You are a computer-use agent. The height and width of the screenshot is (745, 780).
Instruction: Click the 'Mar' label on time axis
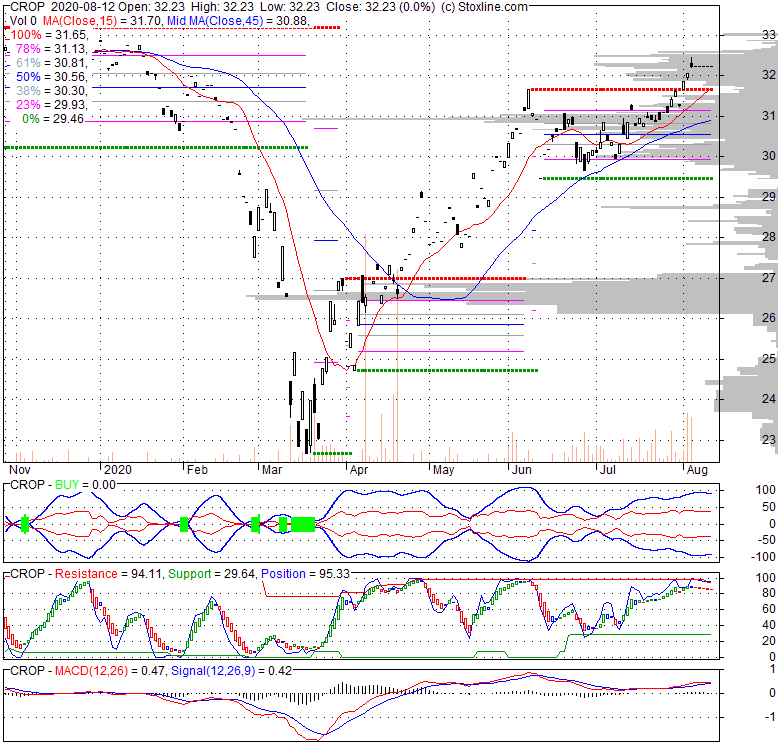pos(272,470)
